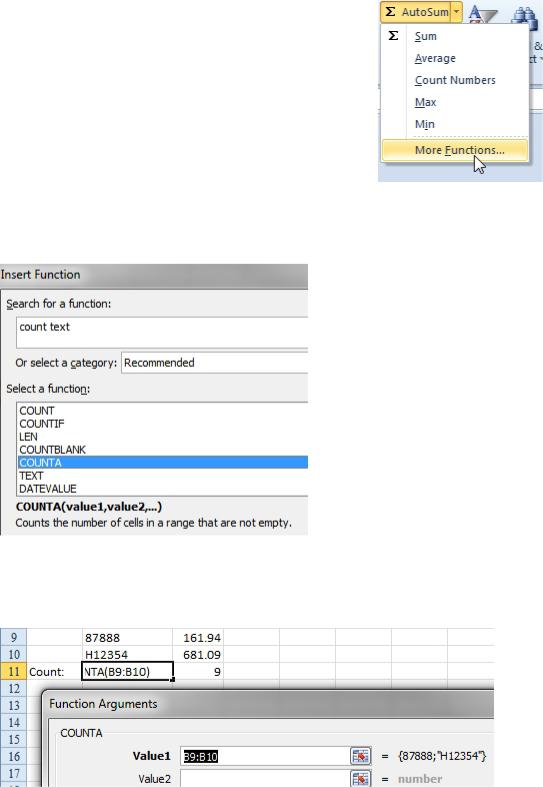Select row 10 header

[x=13, y=654]
